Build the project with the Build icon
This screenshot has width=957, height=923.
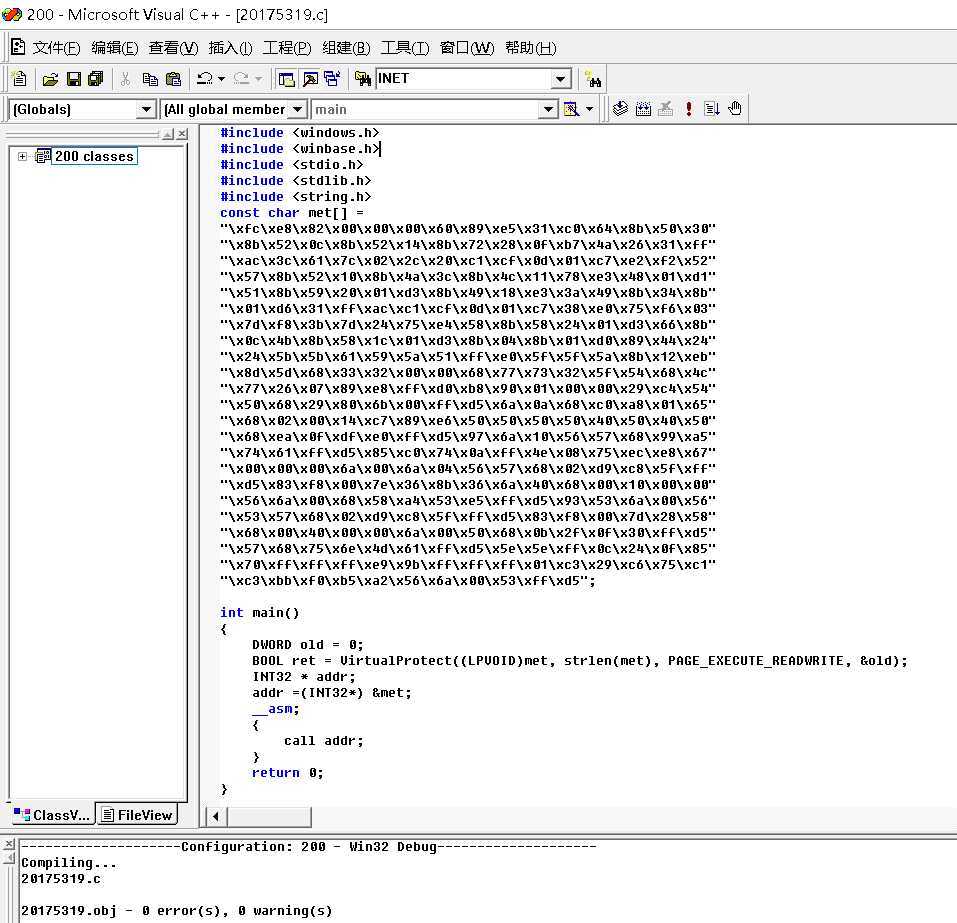click(x=643, y=109)
